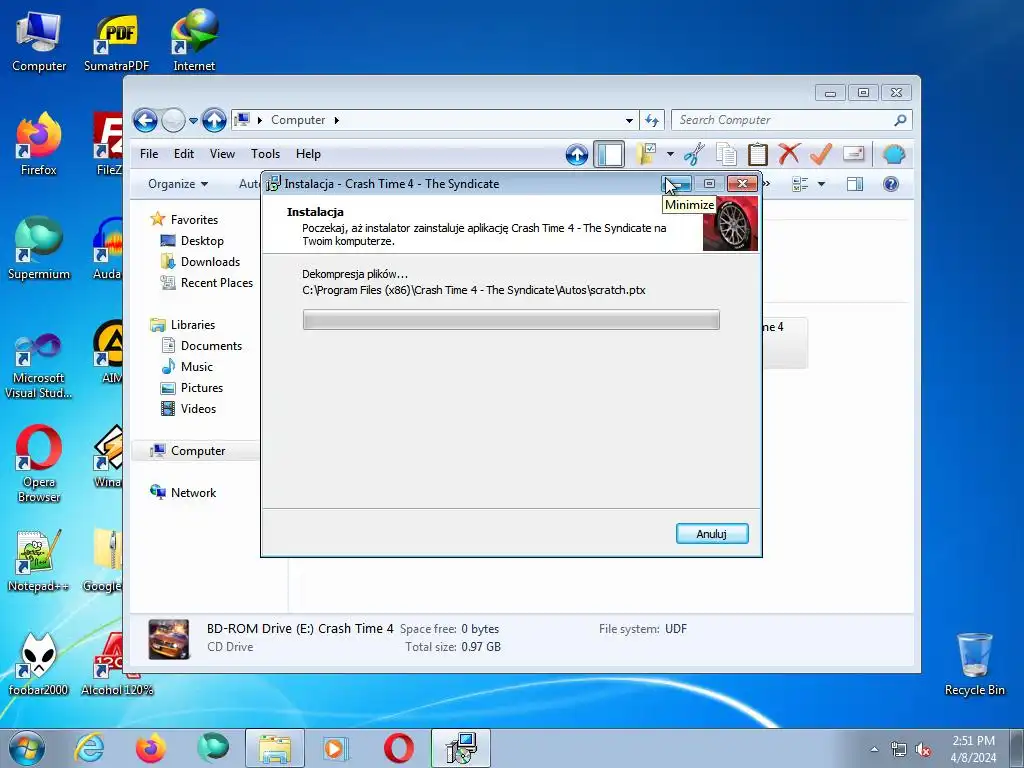Open the Help menu
The image size is (1024, 768).
click(x=308, y=154)
